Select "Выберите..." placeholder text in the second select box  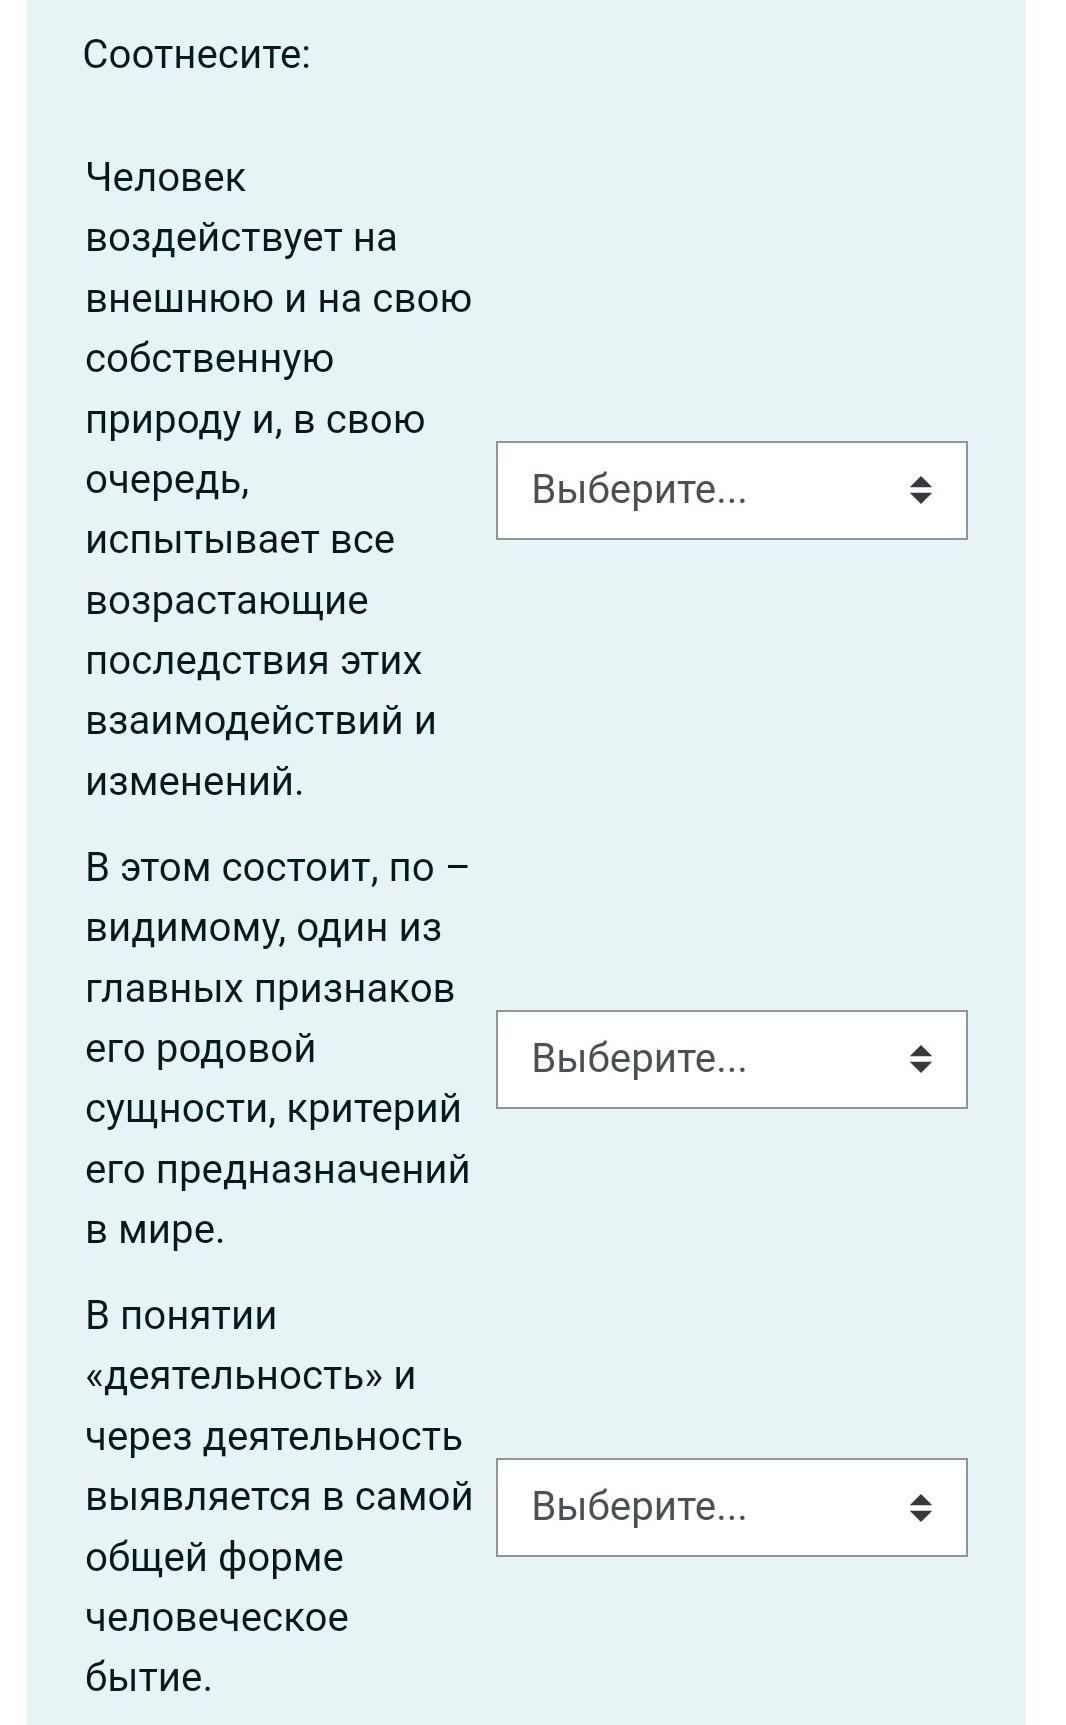639,1059
